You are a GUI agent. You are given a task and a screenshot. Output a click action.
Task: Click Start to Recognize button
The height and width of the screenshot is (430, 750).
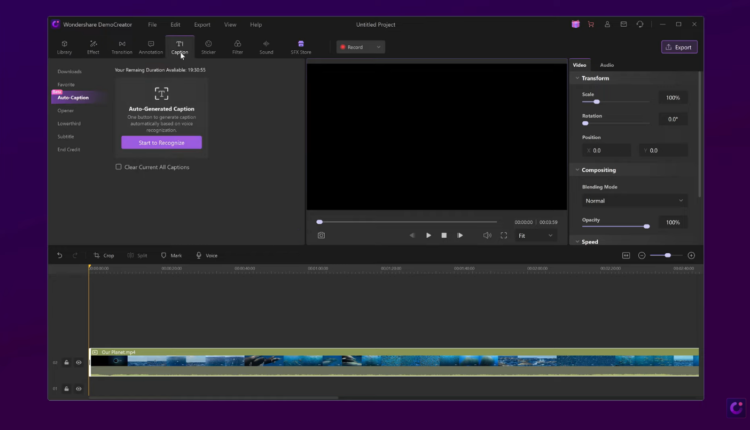pyautogui.click(x=162, y=143)
